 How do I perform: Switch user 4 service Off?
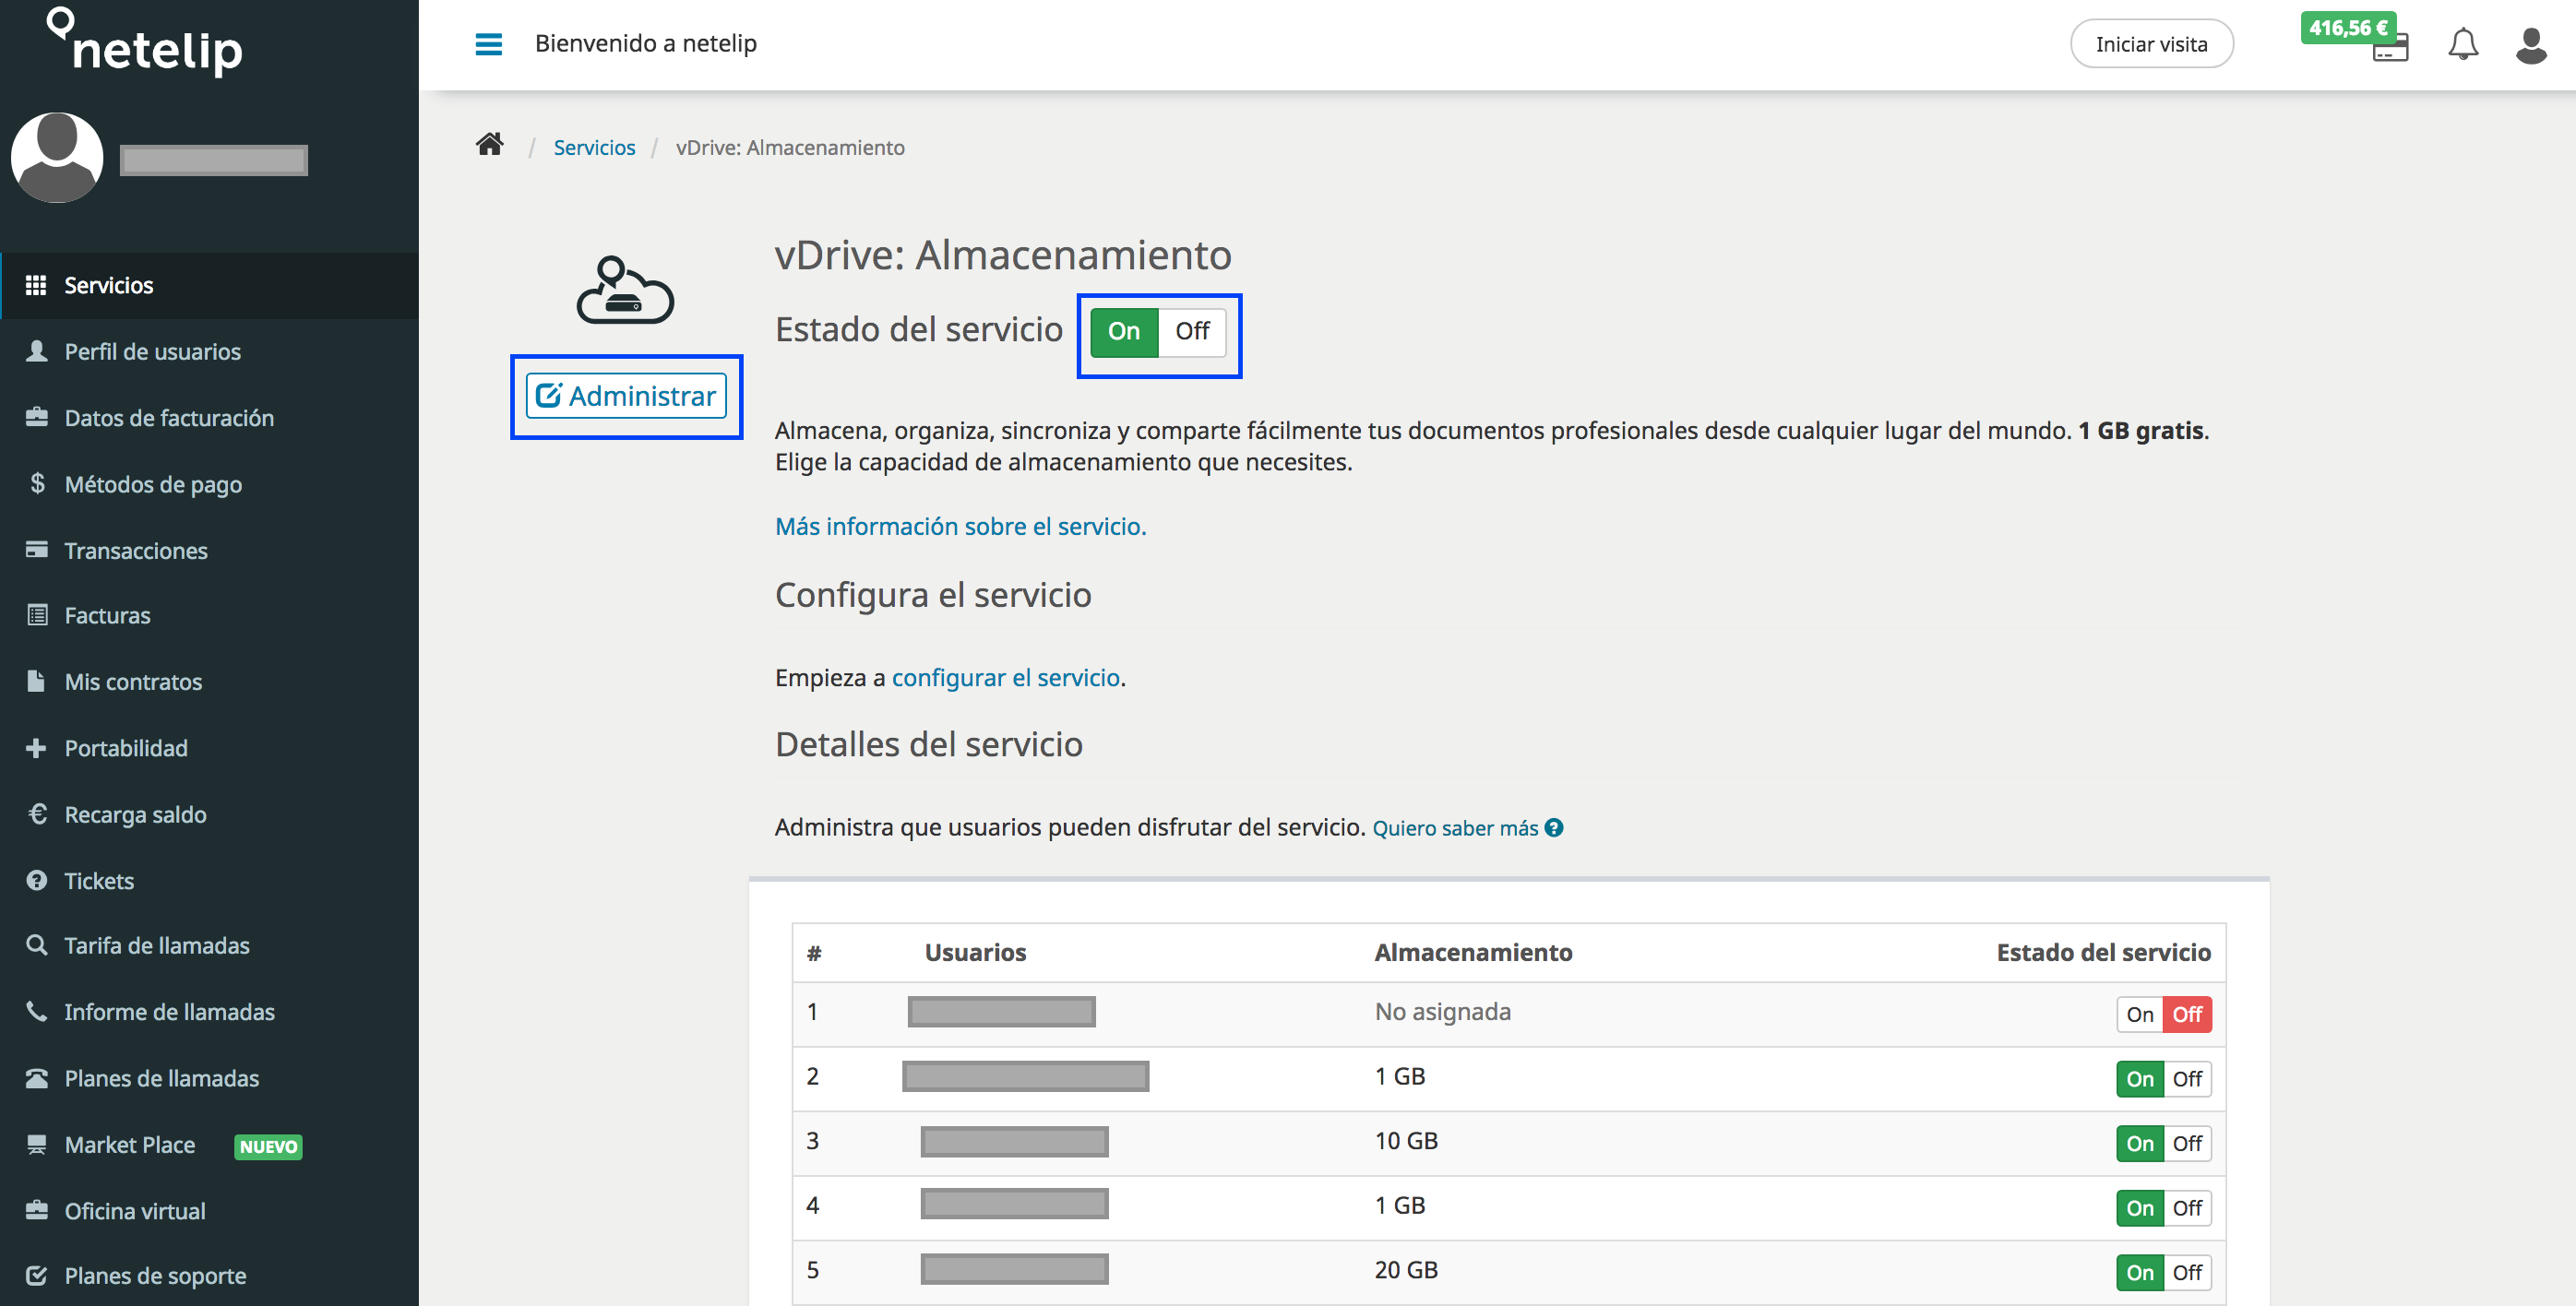pos(2187,1208)
